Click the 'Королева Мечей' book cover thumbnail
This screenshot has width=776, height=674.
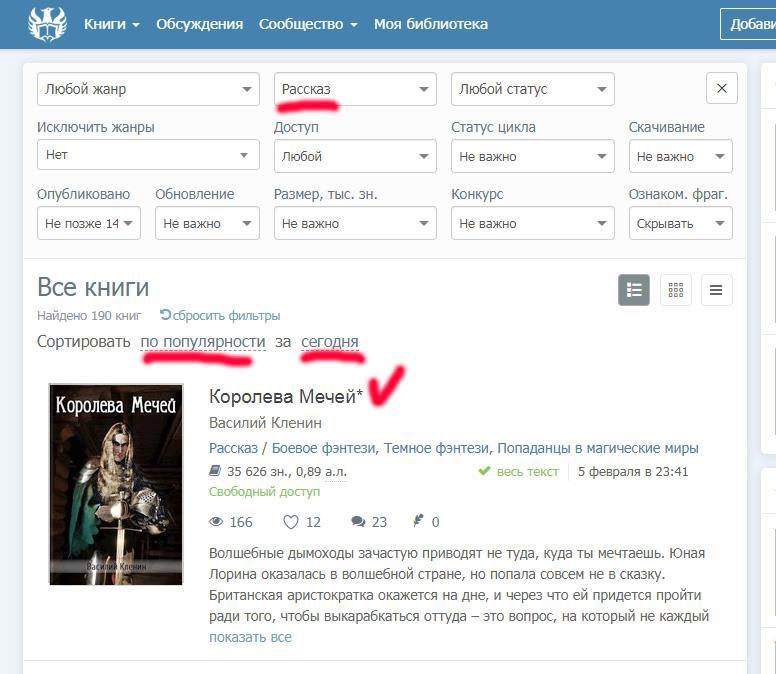coord(116,484)
